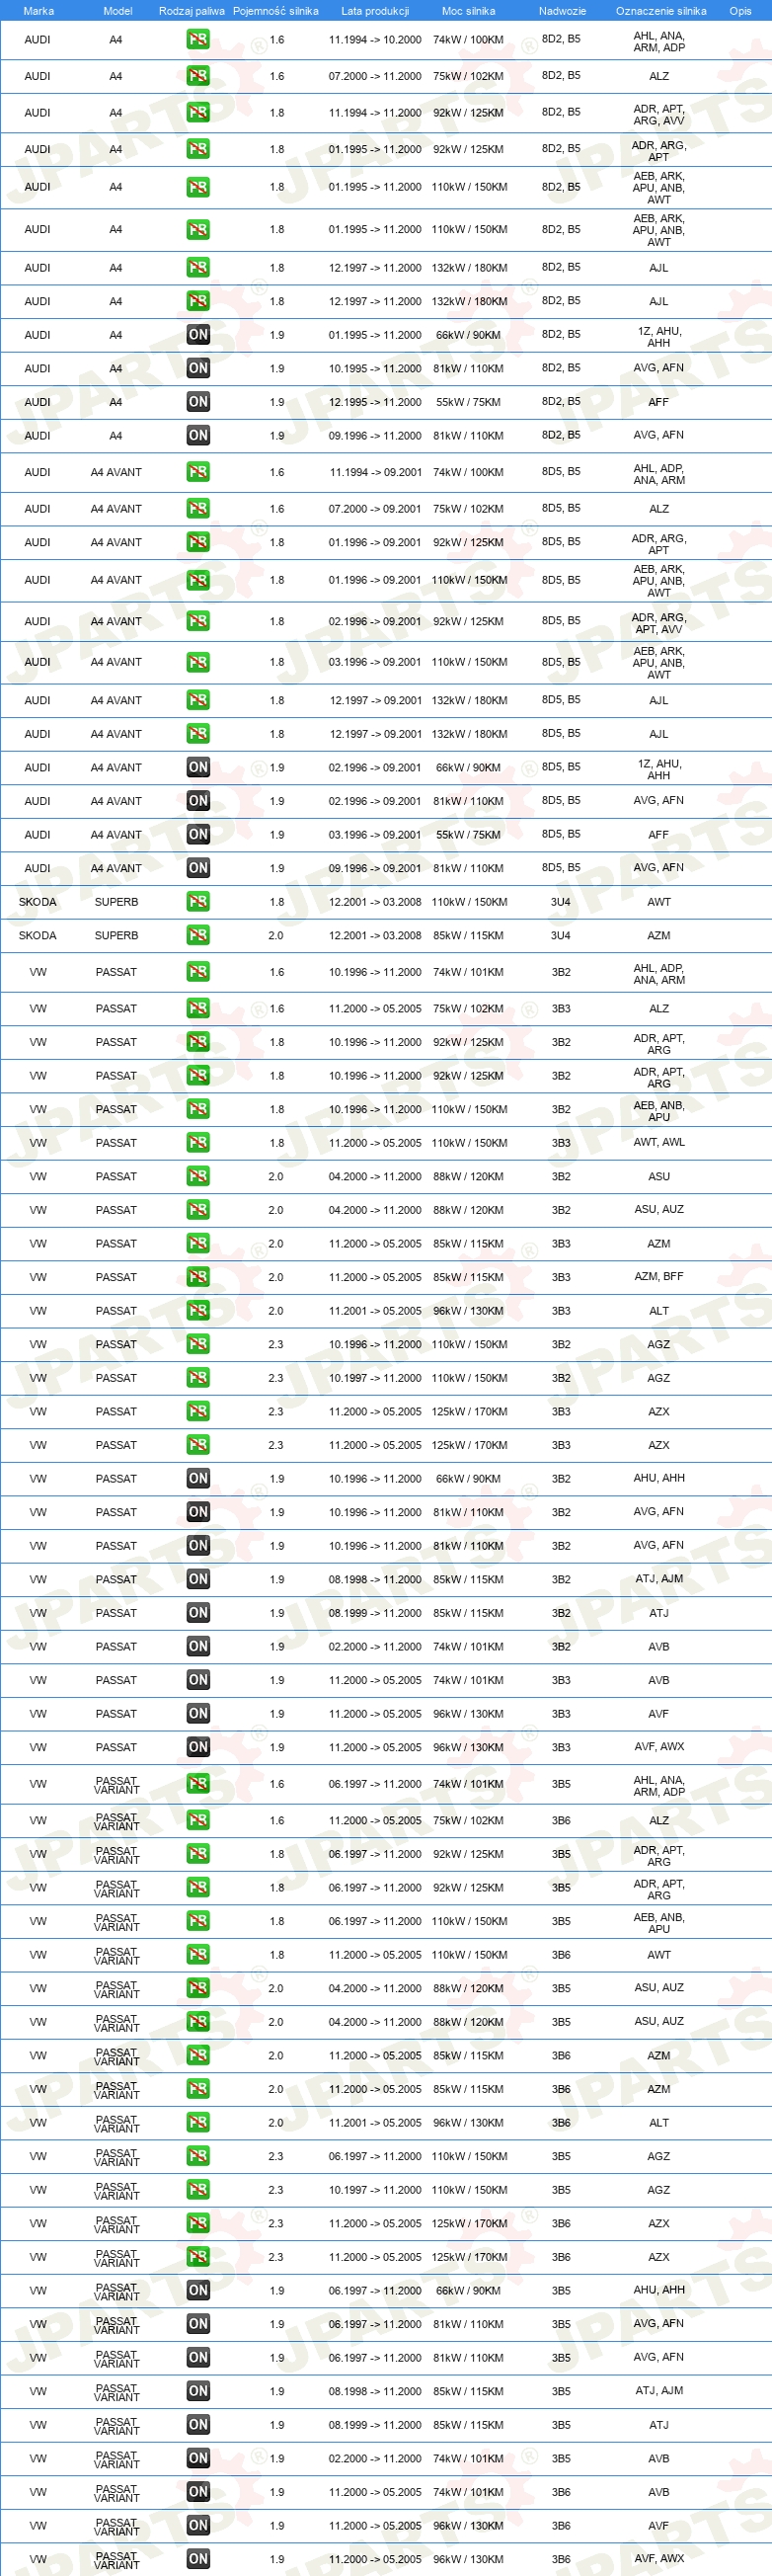
Task: Click petrol icon in AUDI A4 74kW/100KM row
Action: tap(198, 40)
